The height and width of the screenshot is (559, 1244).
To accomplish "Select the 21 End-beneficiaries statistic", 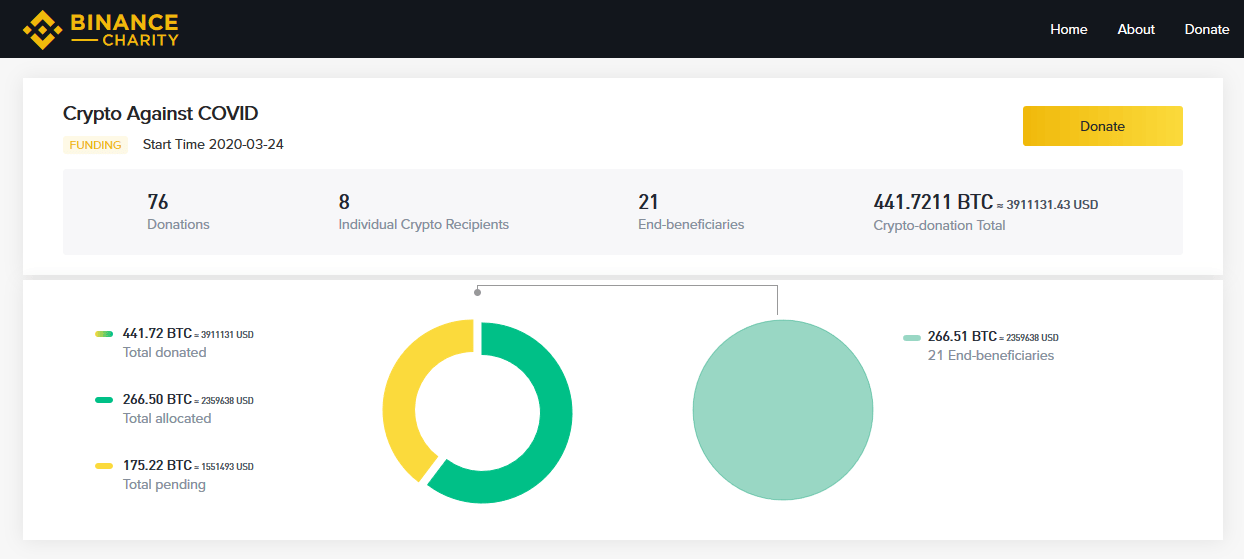I will pyautogui.click(x=690, y=212).
